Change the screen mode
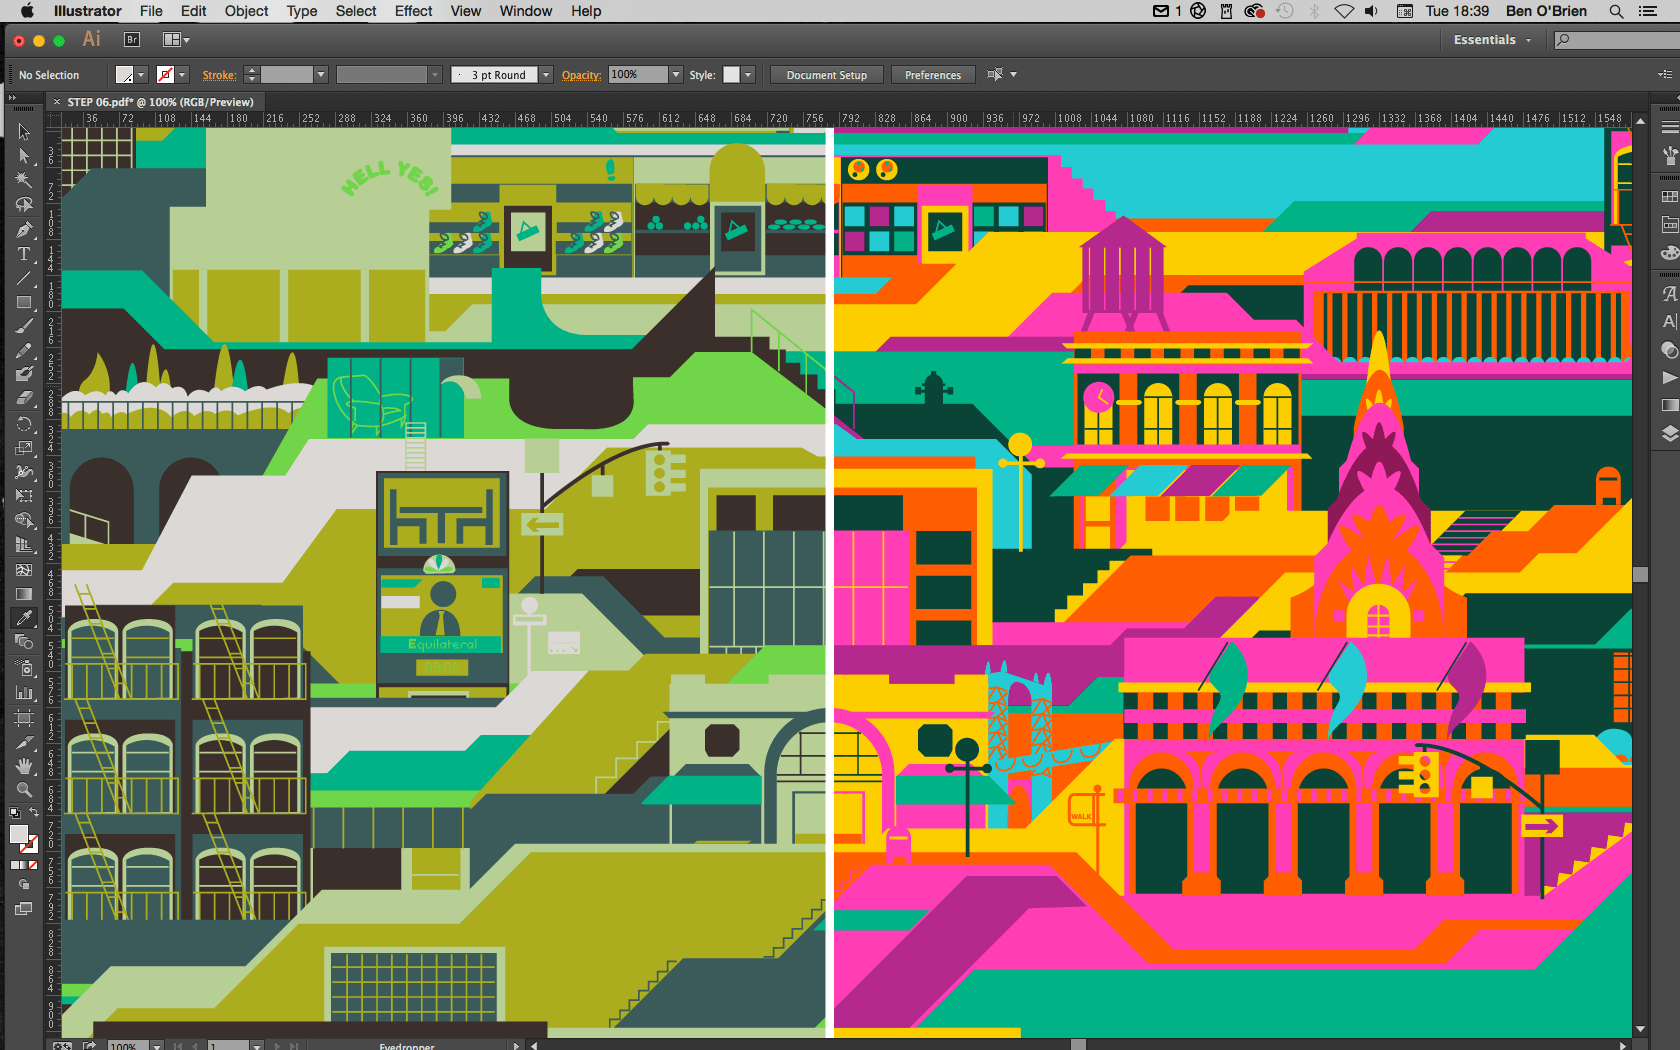 (x=24, y=909)
